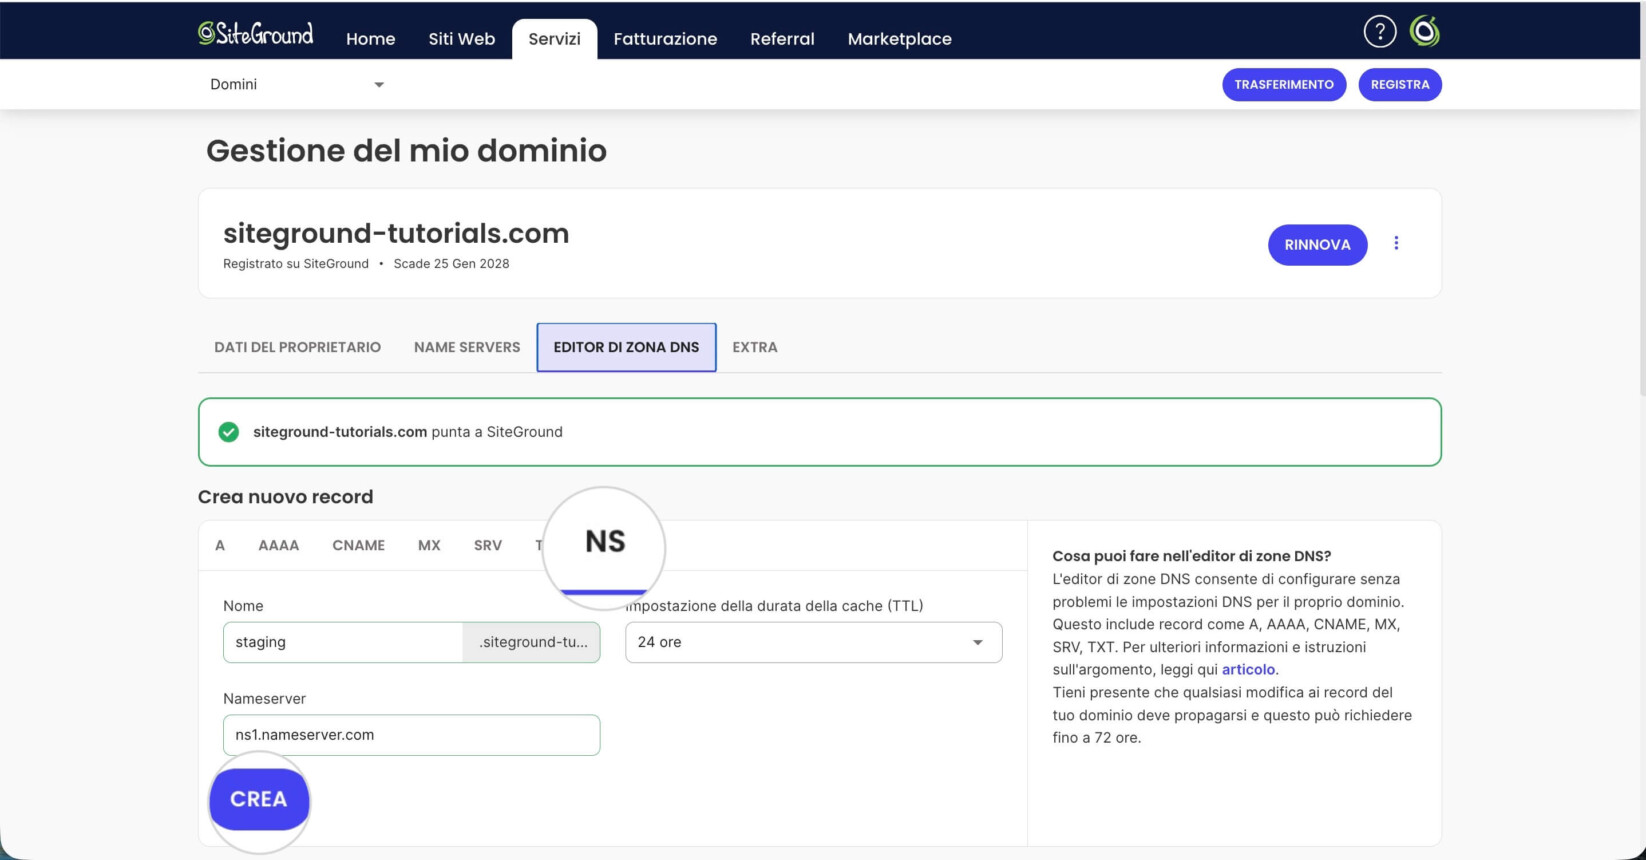This screenshot has width=1646, height=860.
Task: Click the Crea nuovo record heading
Action: pyautogui.click(x=285, y=497)
